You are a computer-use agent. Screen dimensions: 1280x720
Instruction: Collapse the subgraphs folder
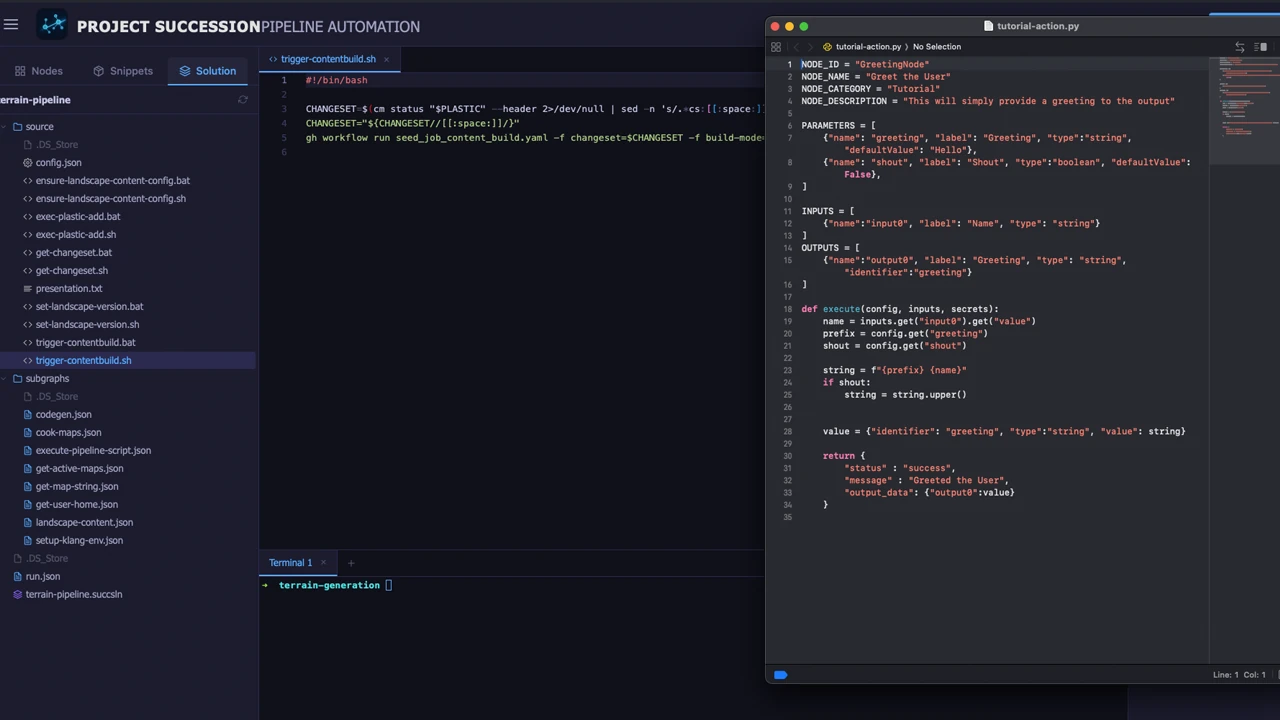(4, 379)
